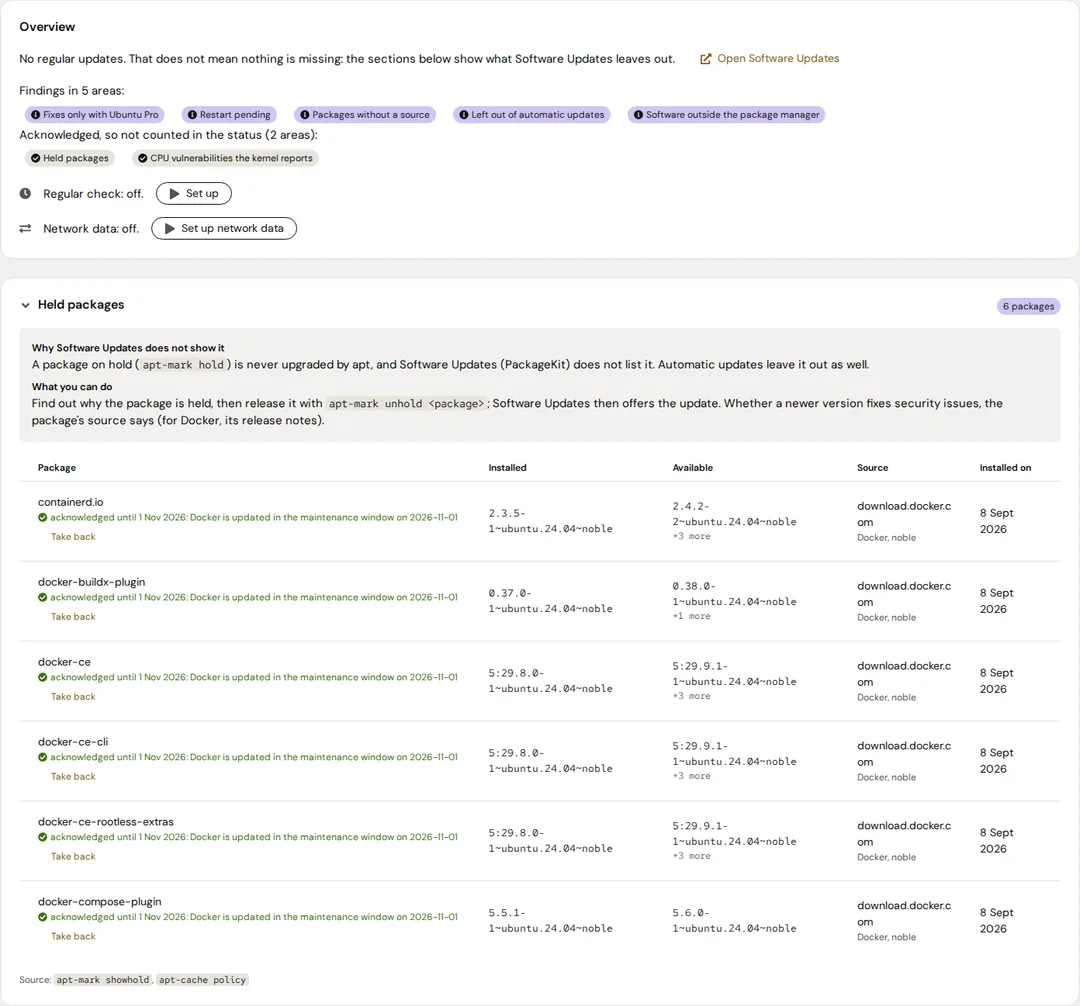The image size is (1080, 1006).
Task: Click the apt-mark hold code snippet
Action: 183,365
